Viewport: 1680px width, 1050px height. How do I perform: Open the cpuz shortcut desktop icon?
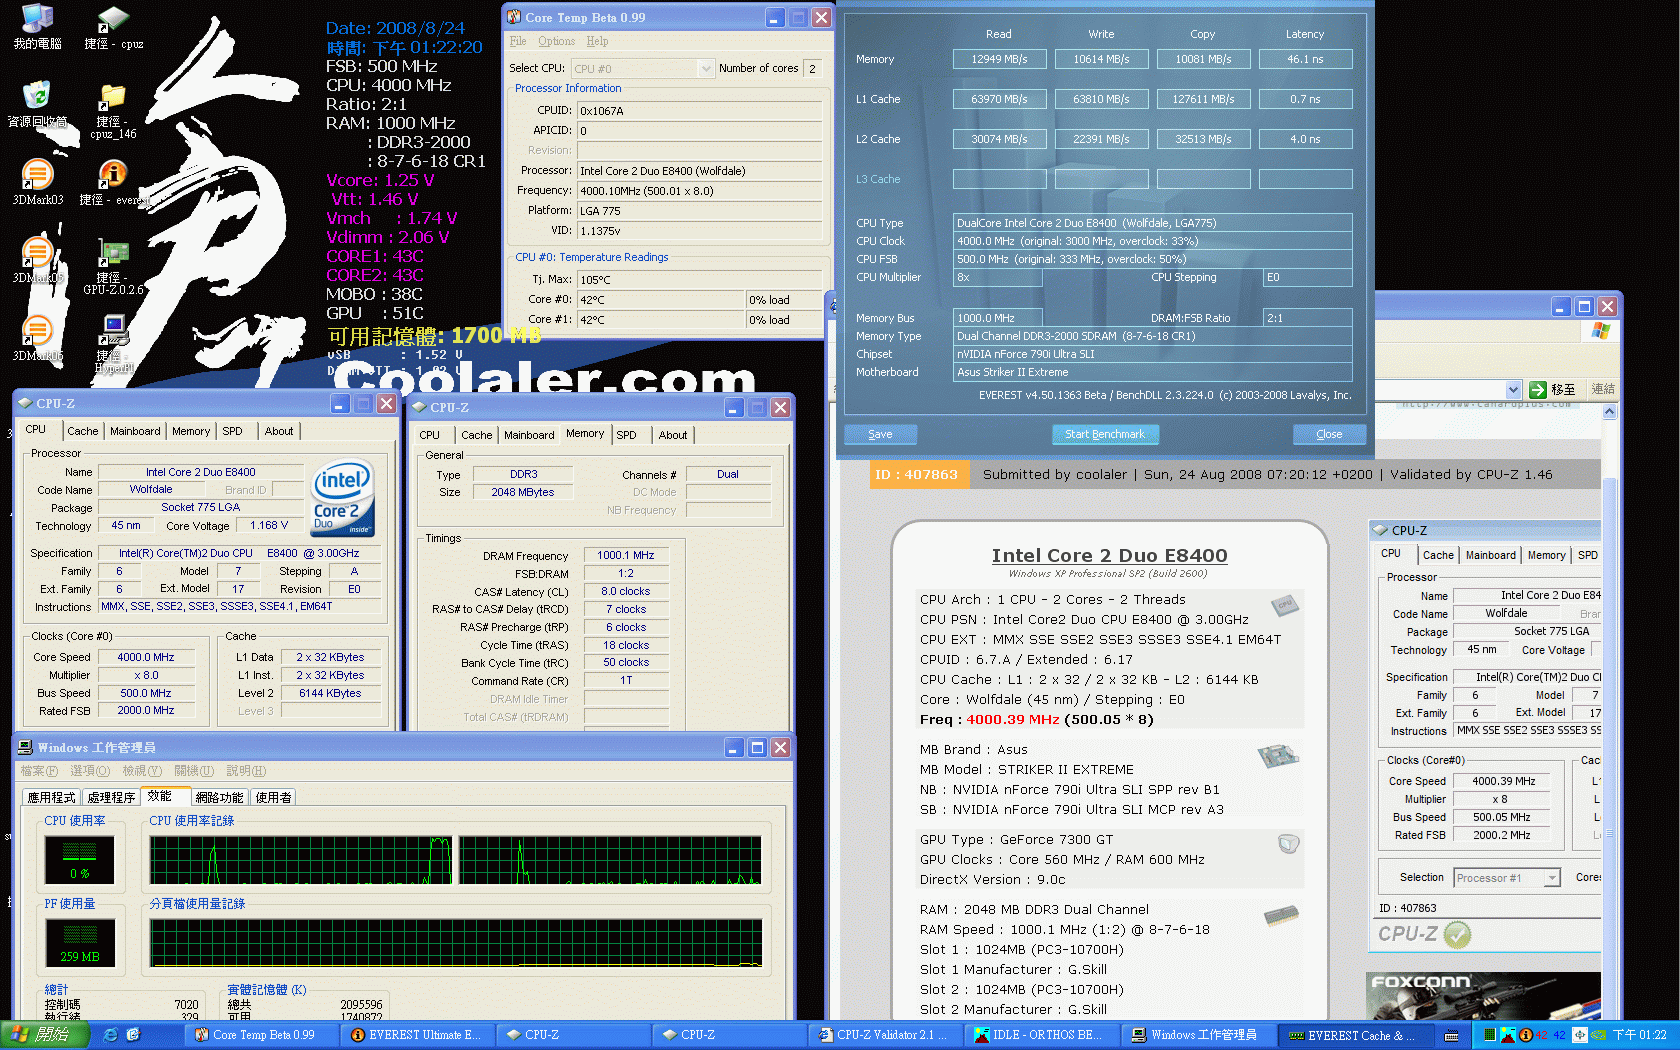pyautogui.click(x=113, y=27)
